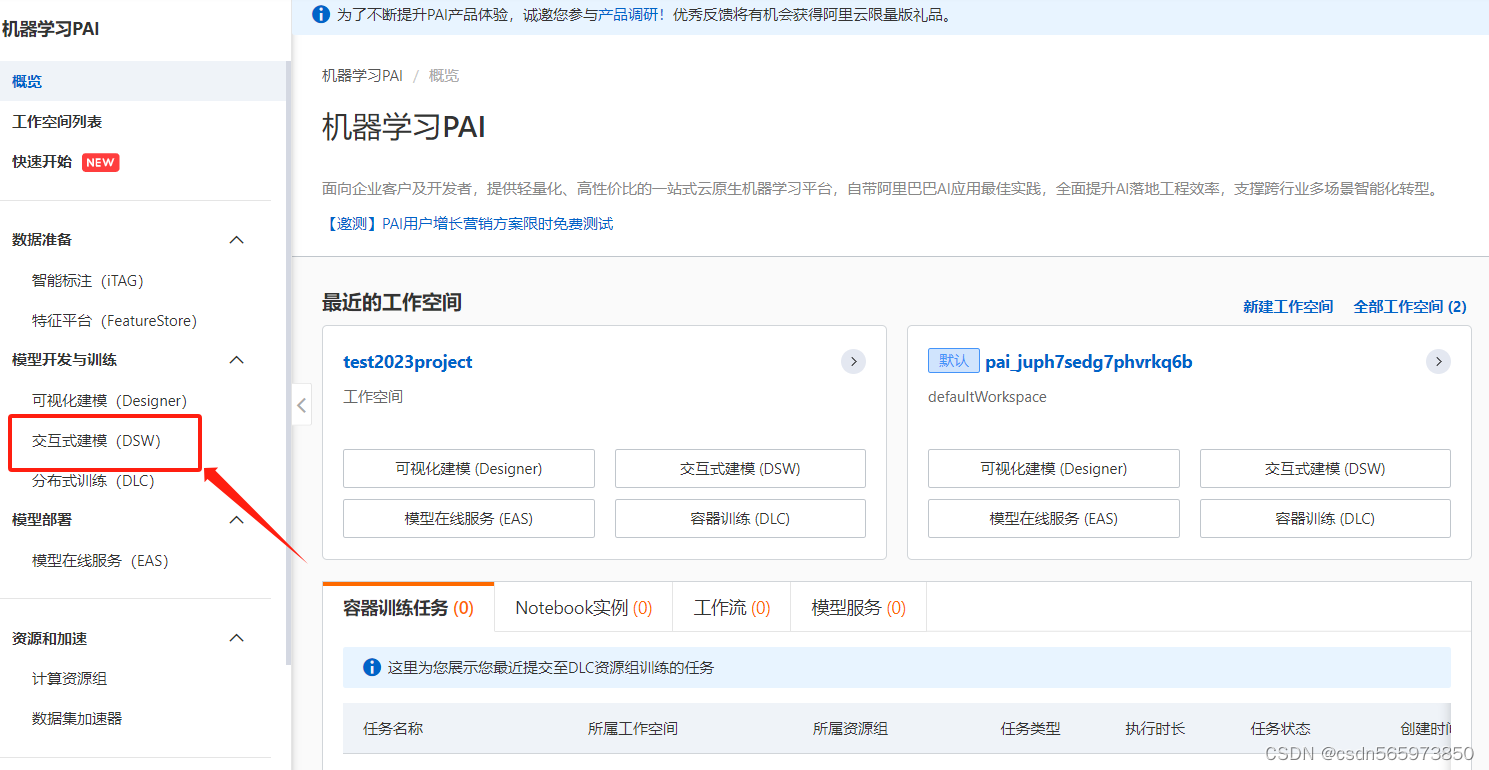The width and height of the screenshot is (1489, 770).
Task: Click the info icon in the DLC tasks notice
Action: tap(372, 667)
